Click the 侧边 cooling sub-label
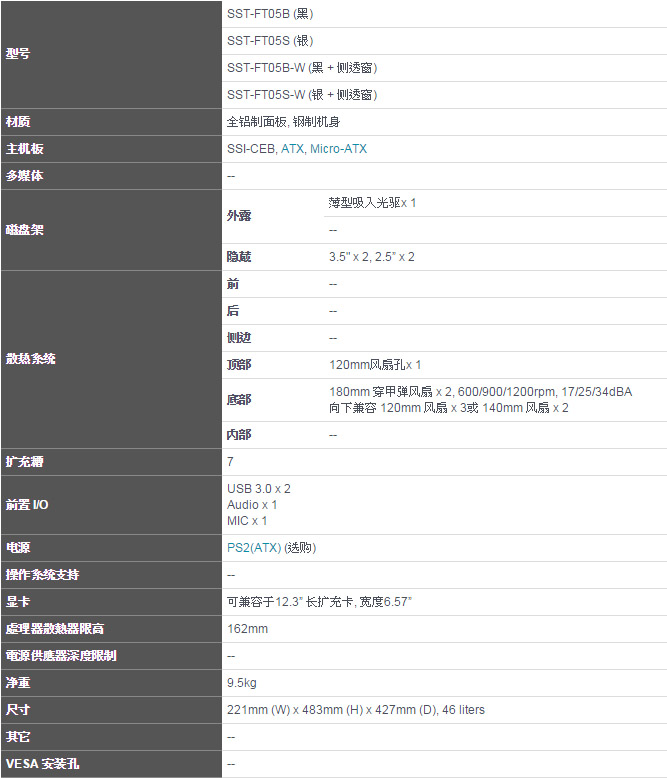This screenshot has height=778, width=667. 239,338
